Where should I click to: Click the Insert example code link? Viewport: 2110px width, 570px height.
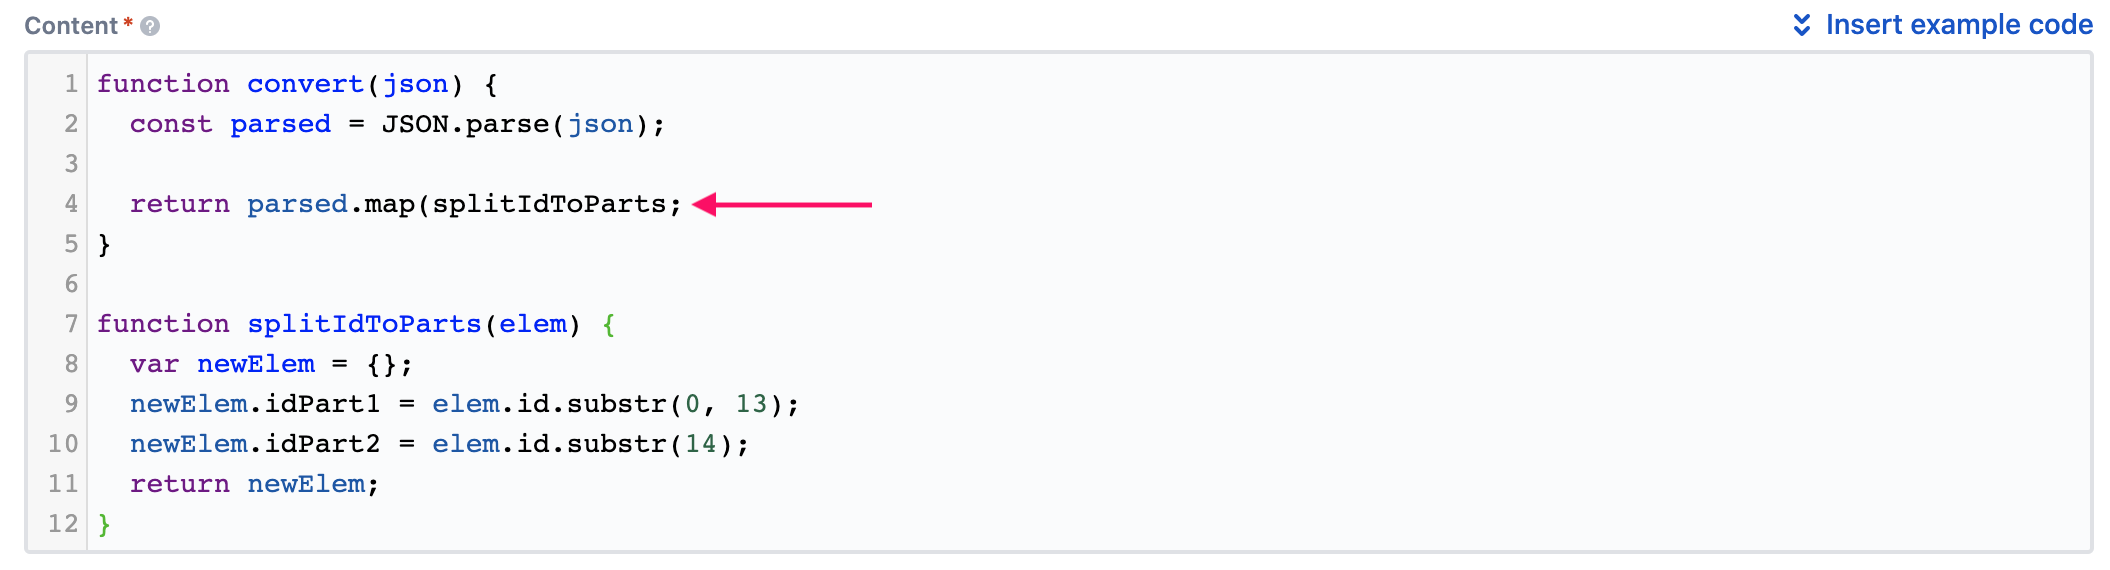point(1958,25)
